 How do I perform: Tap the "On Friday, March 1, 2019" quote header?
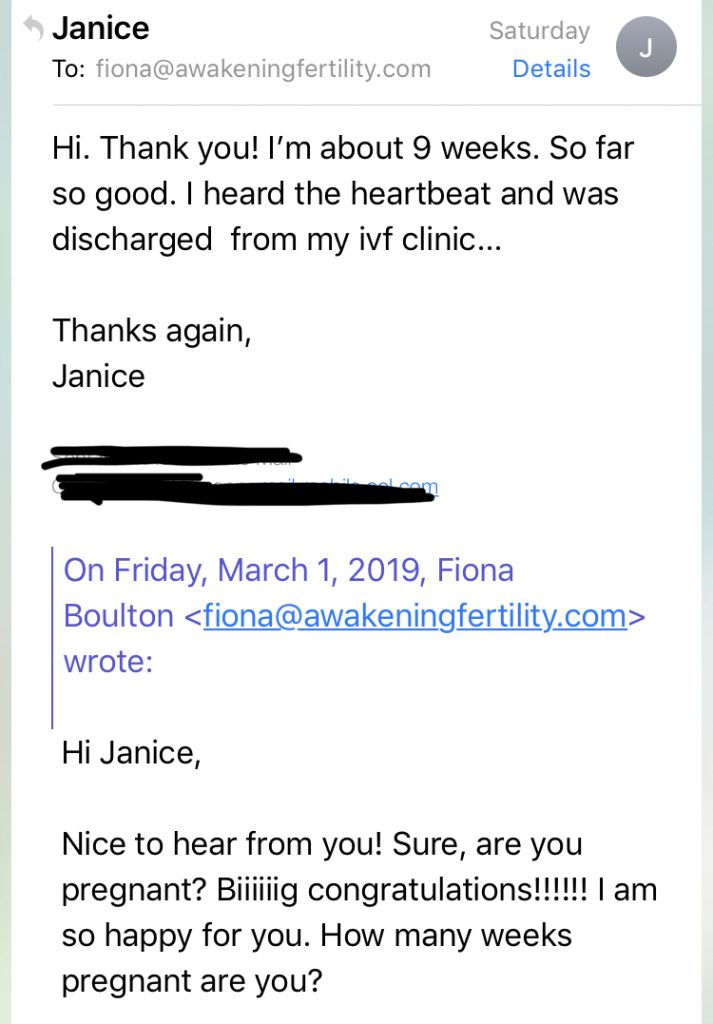pos(243,570)
